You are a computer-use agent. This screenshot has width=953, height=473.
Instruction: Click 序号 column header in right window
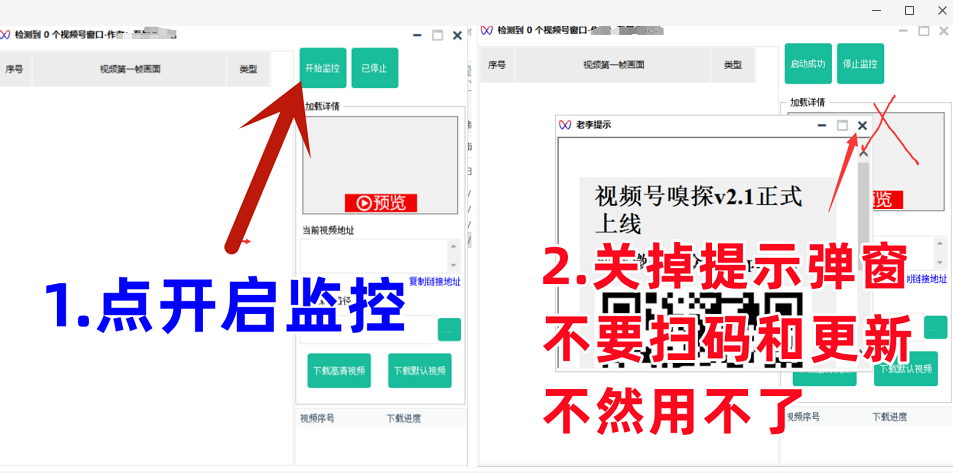pos(497,64)
